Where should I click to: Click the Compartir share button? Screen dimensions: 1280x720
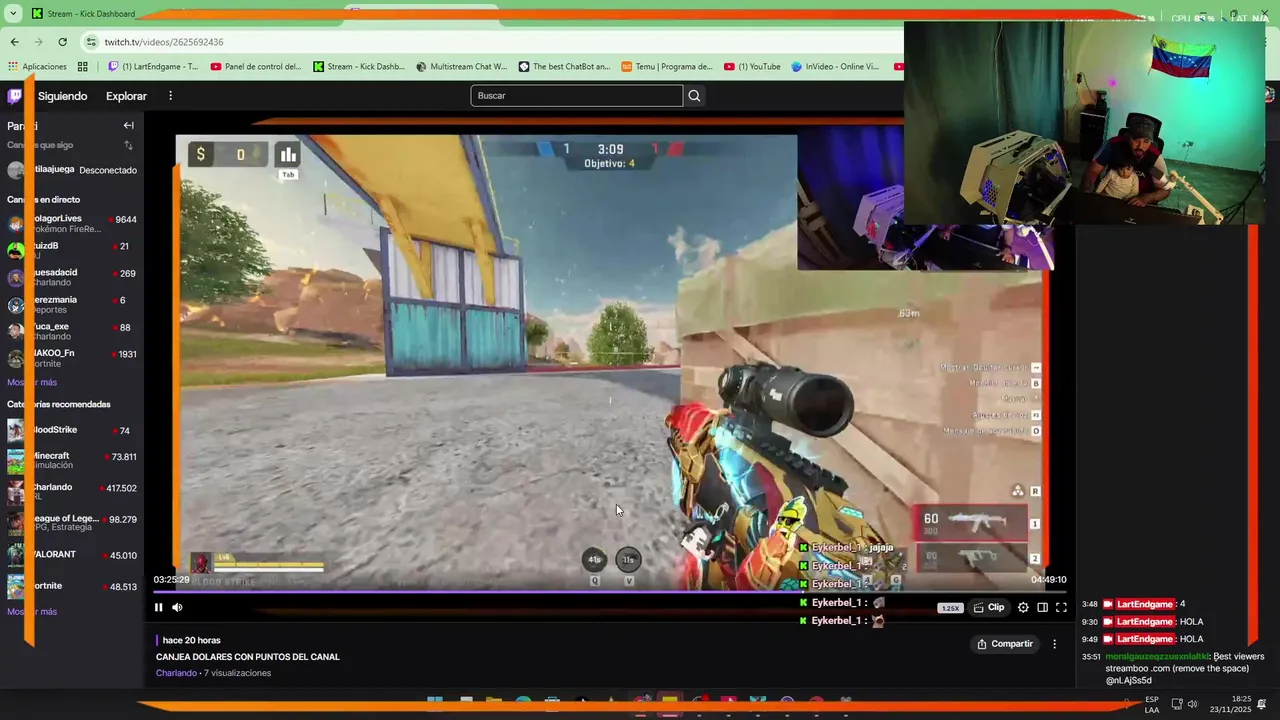(x=1005, y=644)
